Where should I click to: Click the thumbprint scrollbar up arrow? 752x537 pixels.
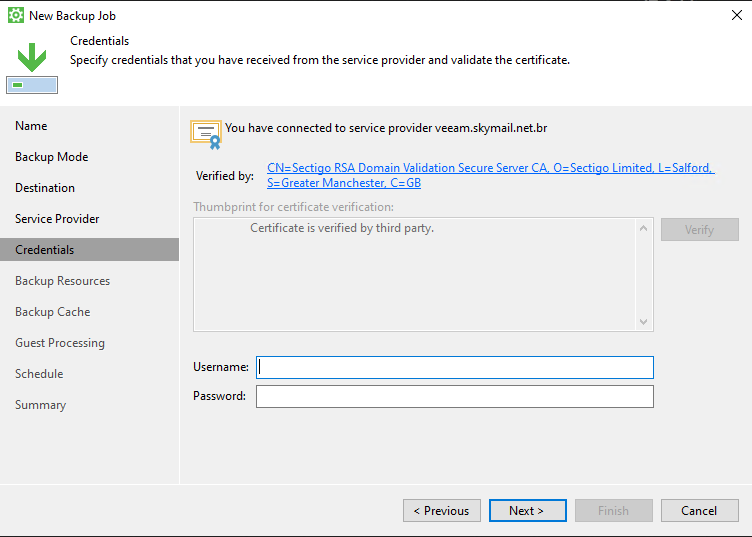644,228
